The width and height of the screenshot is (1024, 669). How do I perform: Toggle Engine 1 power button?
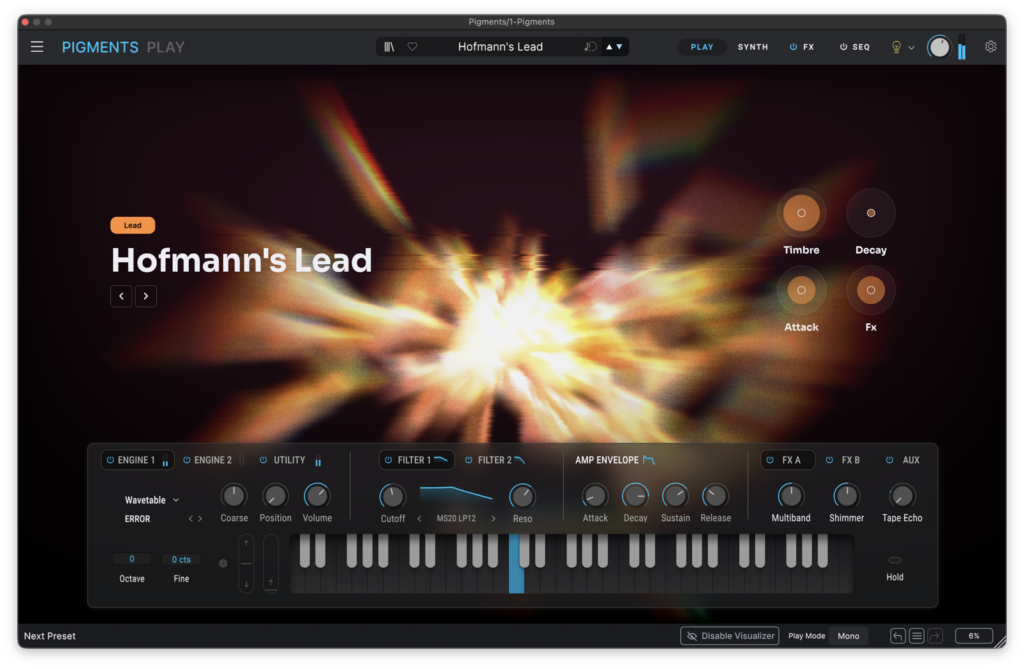point(110,460)
